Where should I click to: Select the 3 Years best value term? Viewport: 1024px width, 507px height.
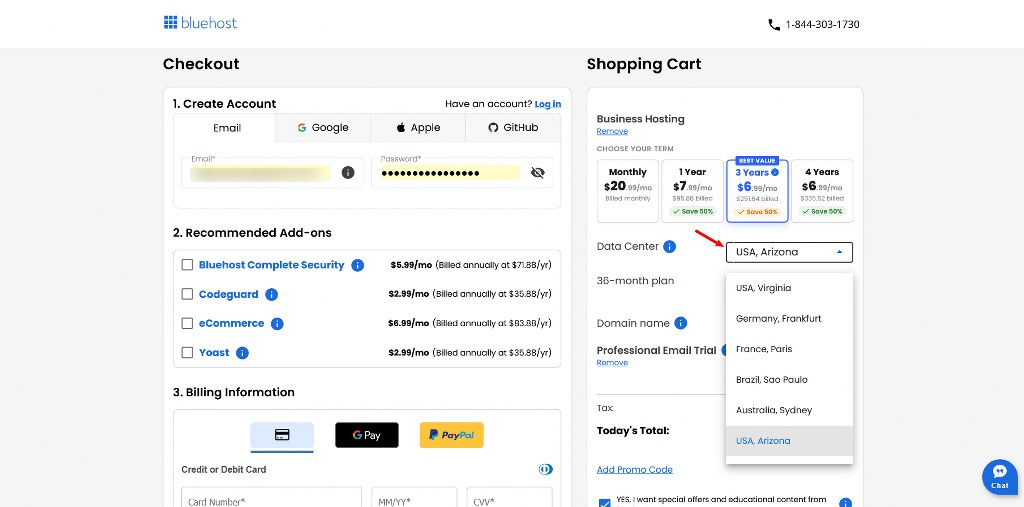tap(757, 191)
